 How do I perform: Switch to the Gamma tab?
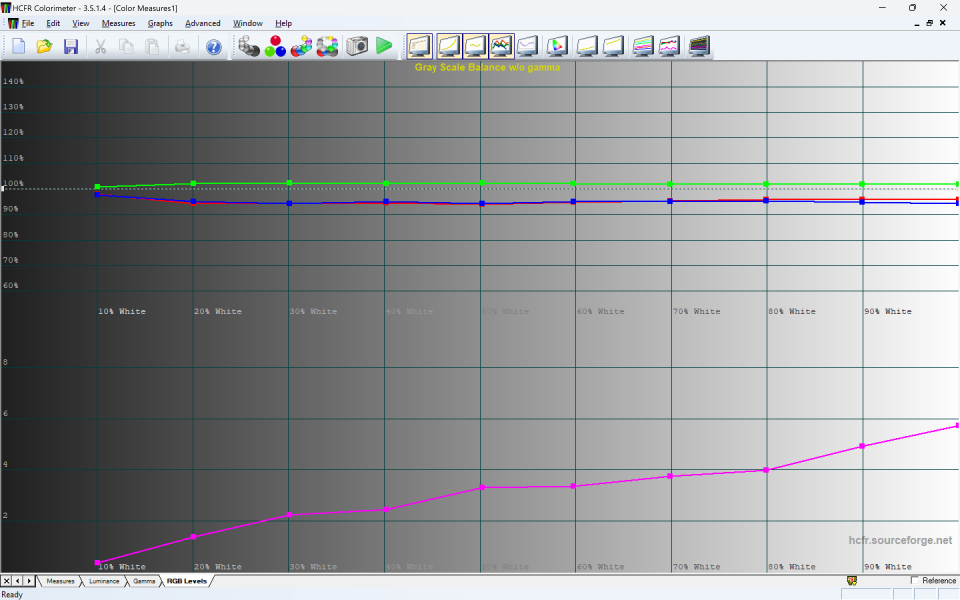[144, 581]
